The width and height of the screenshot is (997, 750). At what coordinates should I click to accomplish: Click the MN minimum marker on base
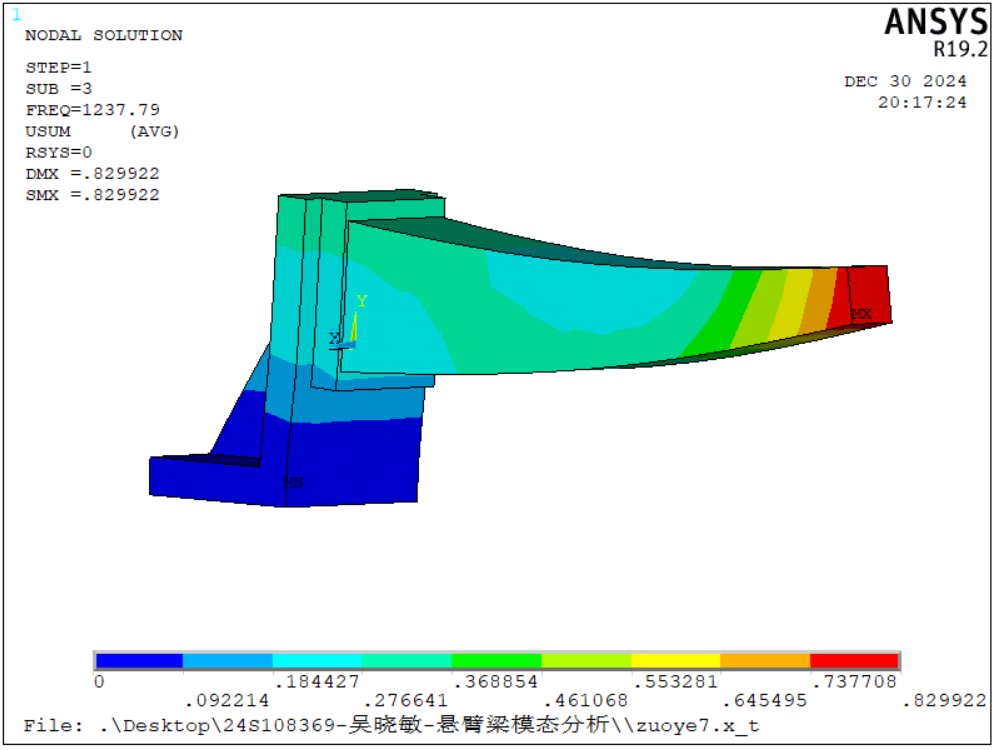293,483
